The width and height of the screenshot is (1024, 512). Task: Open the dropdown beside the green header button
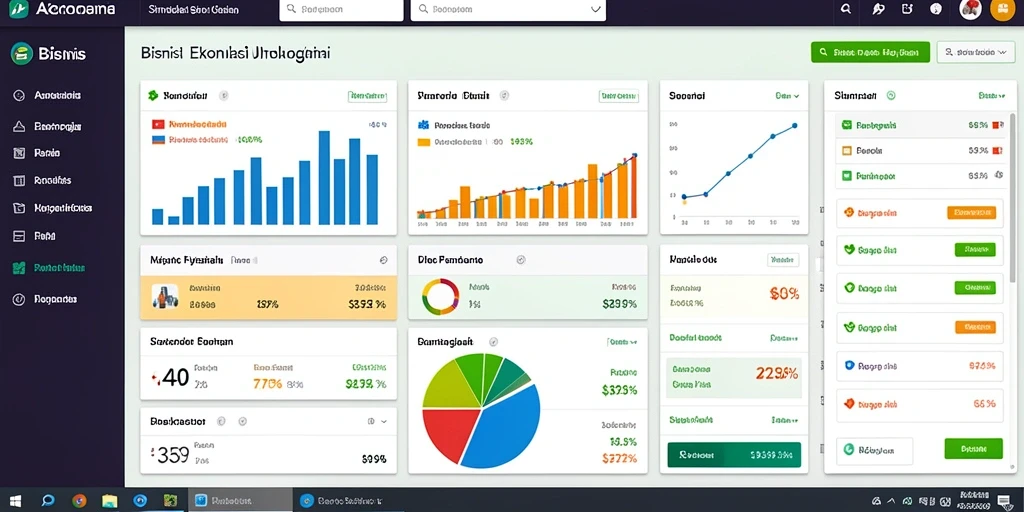pyautogui.click(x=976, y=52)
